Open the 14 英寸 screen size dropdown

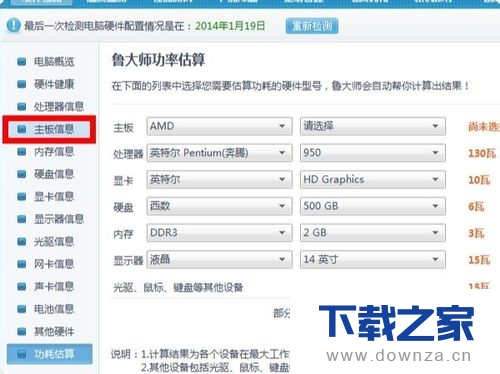pyautogui.click(x=373, y=259)
